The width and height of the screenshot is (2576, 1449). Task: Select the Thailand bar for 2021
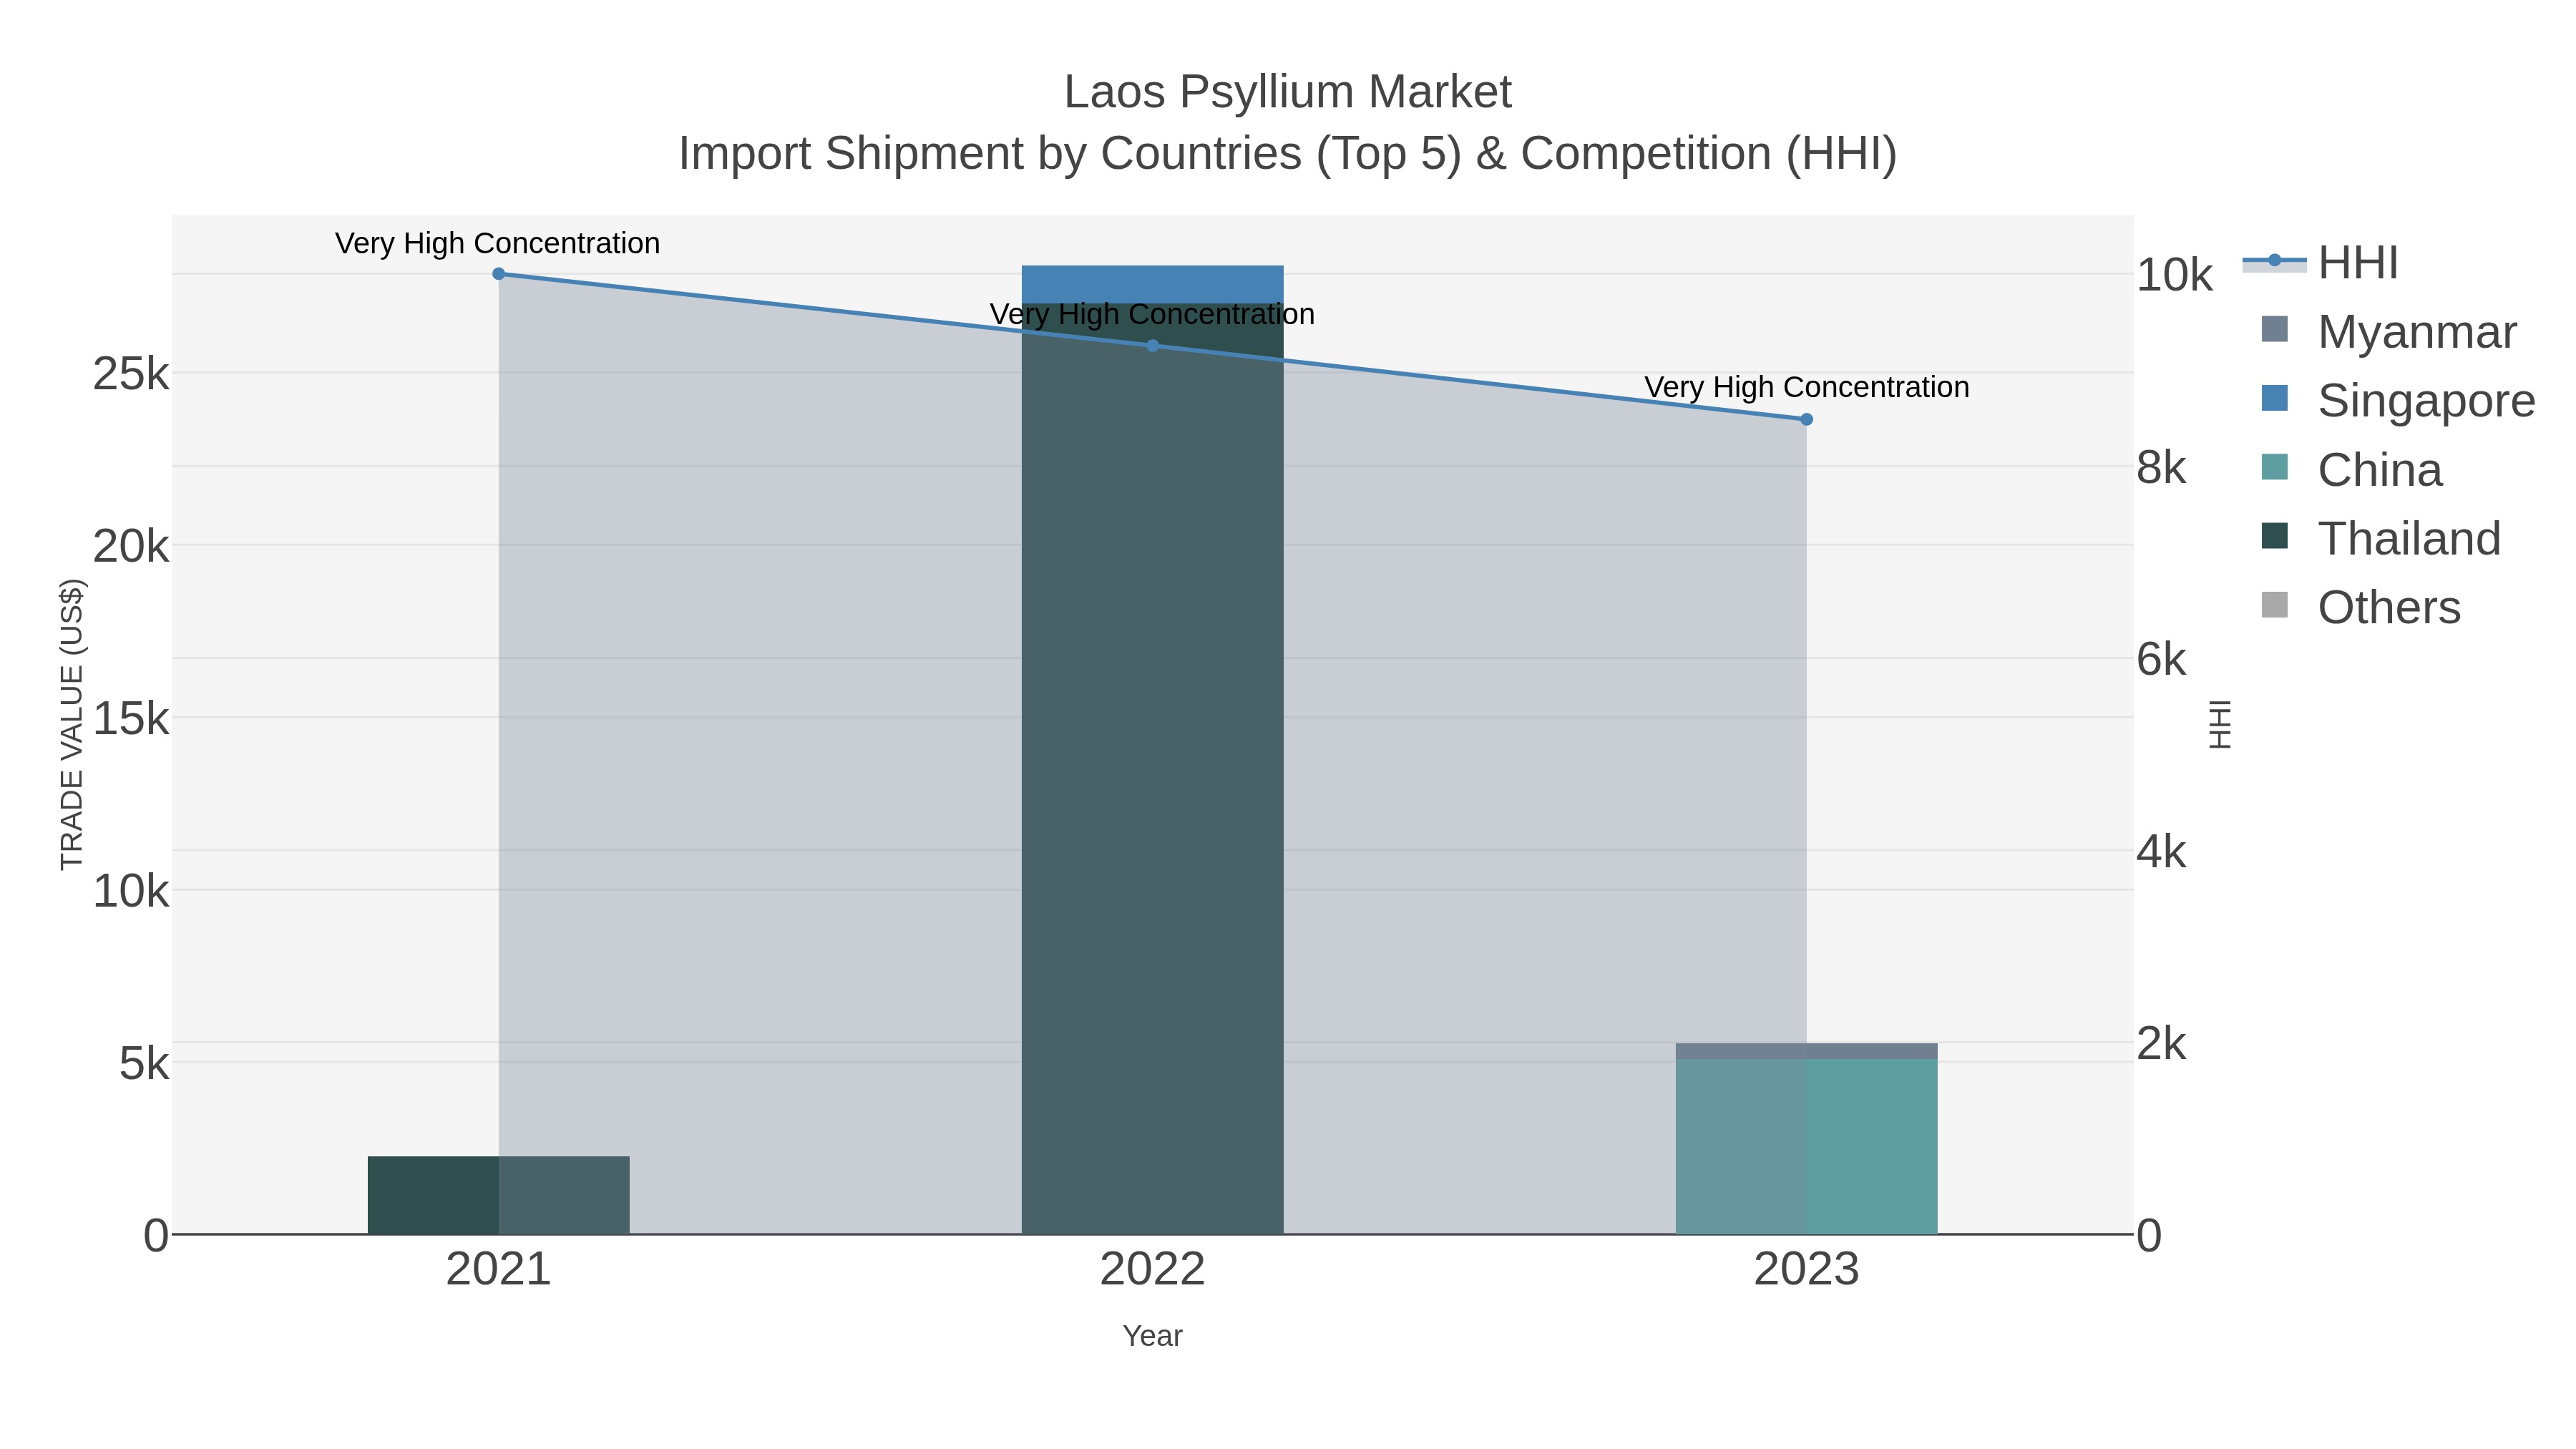[x=498, y=1195]
